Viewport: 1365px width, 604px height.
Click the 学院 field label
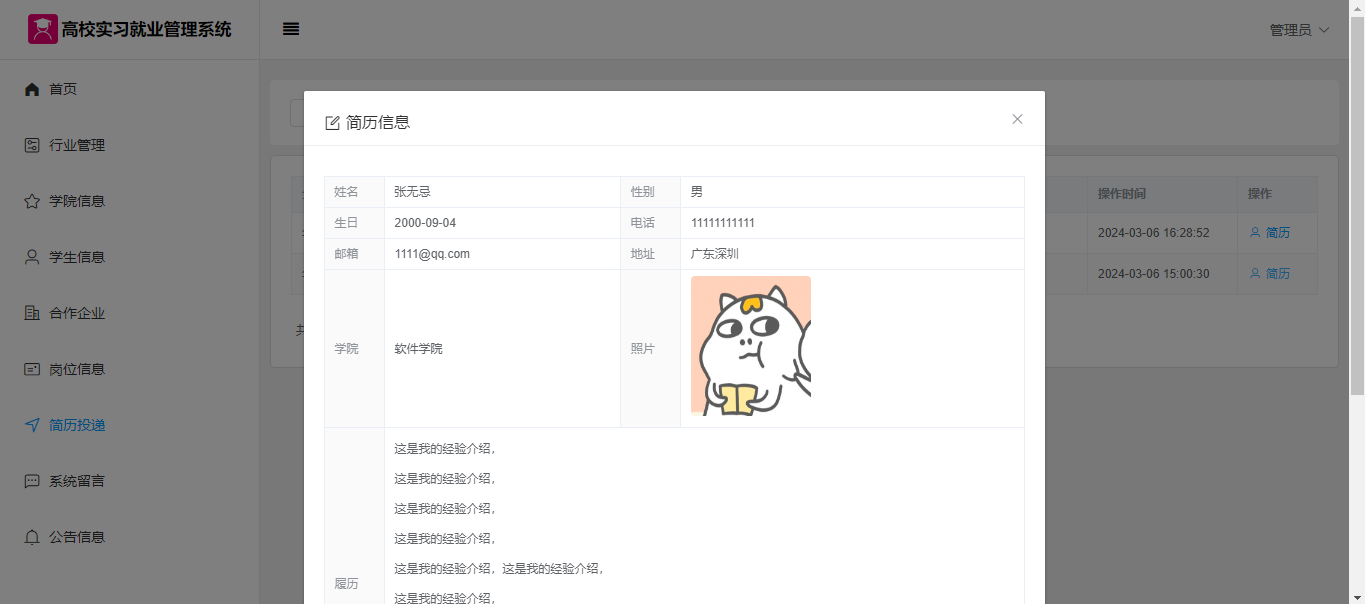(x=346, y=349)
